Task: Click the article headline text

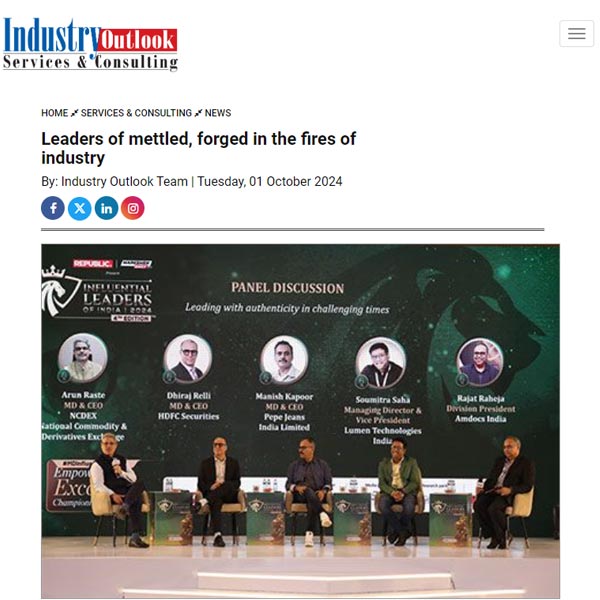Action: [199, 148]
